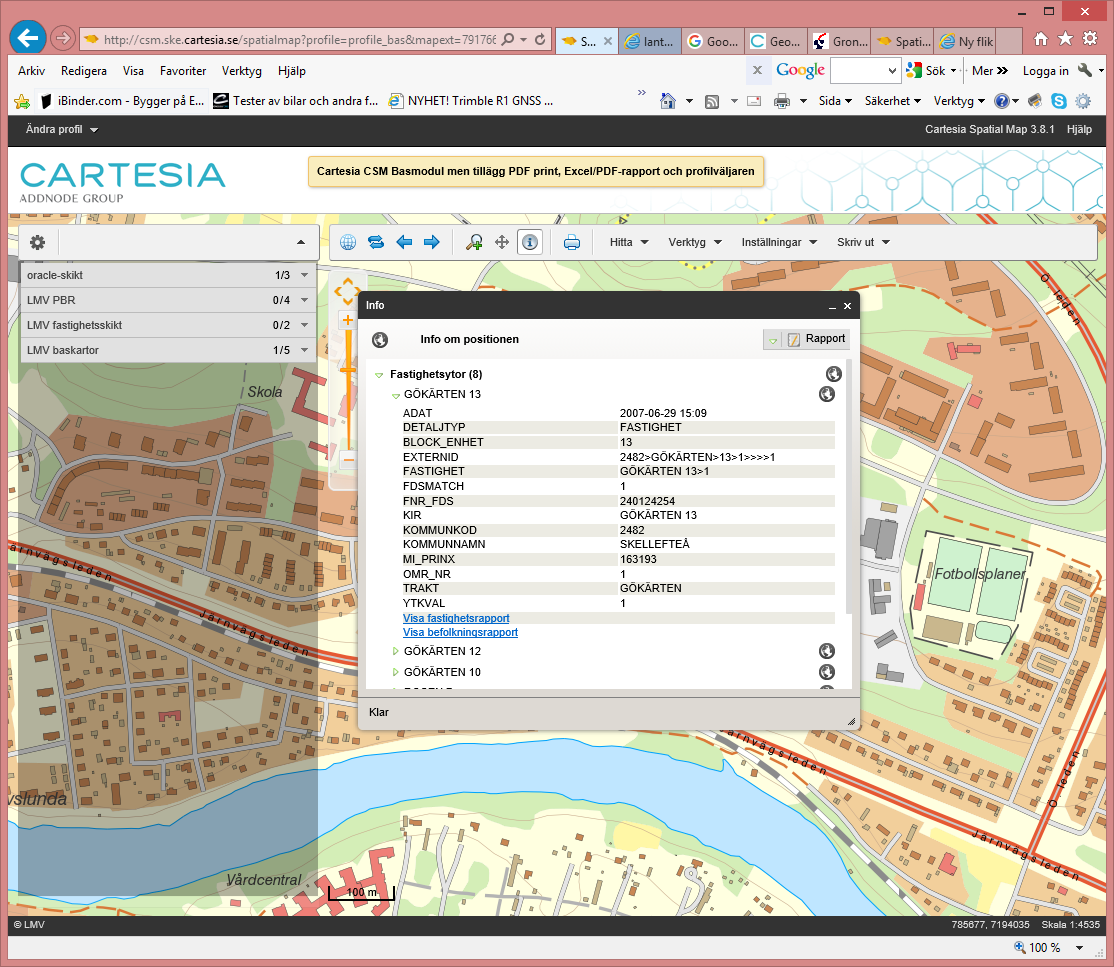Open the Hitta dropdown menu

(629, 242)
